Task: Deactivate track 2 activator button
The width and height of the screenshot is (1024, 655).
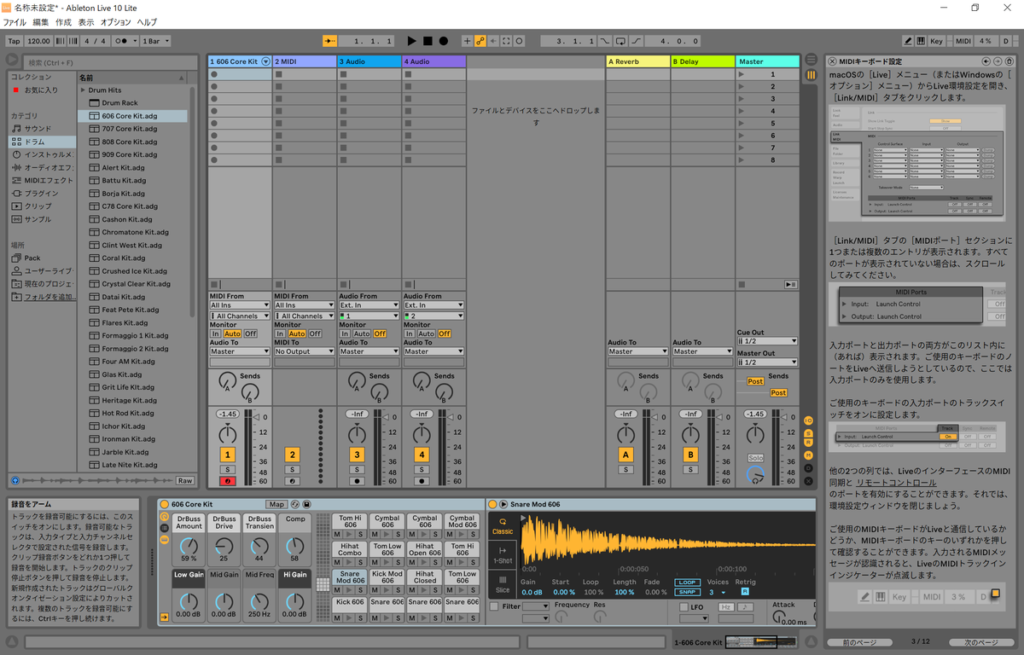Action: [292, 455]
